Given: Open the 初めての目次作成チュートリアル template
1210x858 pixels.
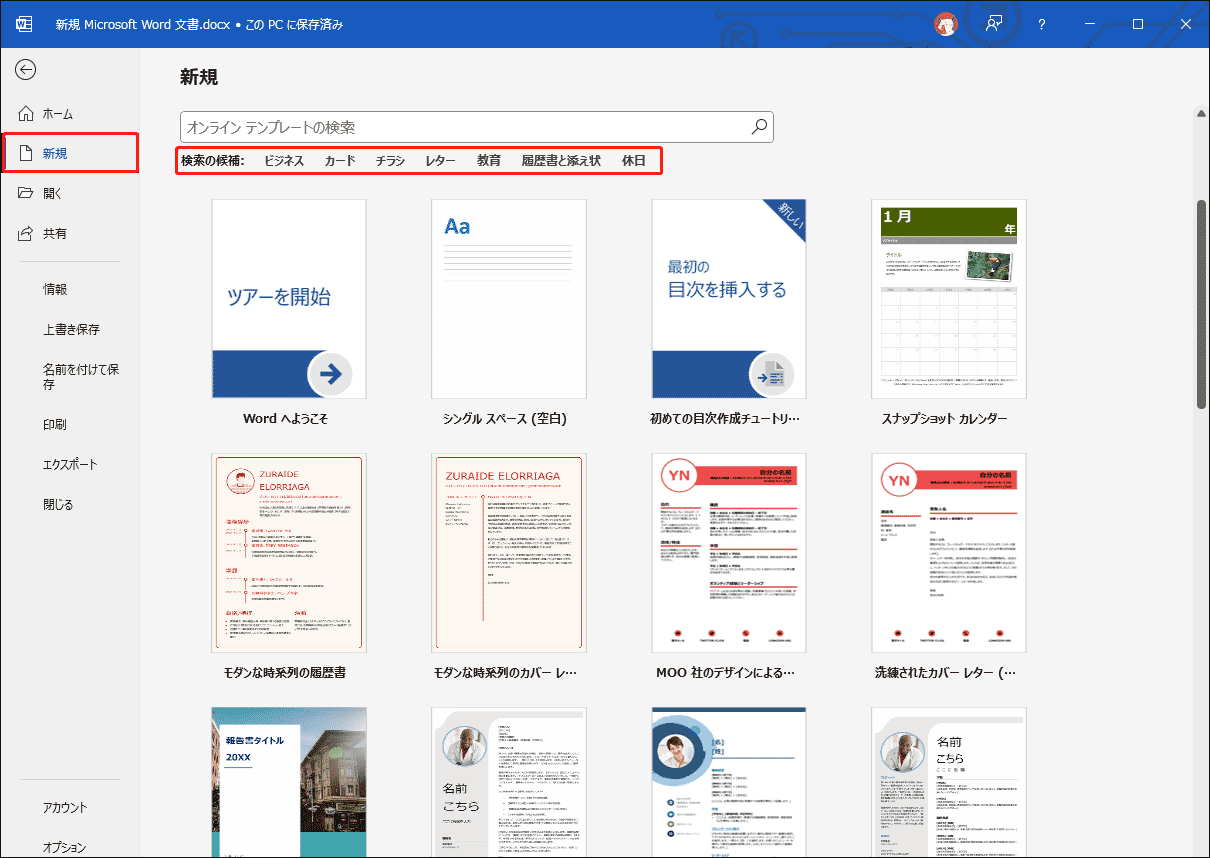Looking at the screenshot, I should pos(729,298).
